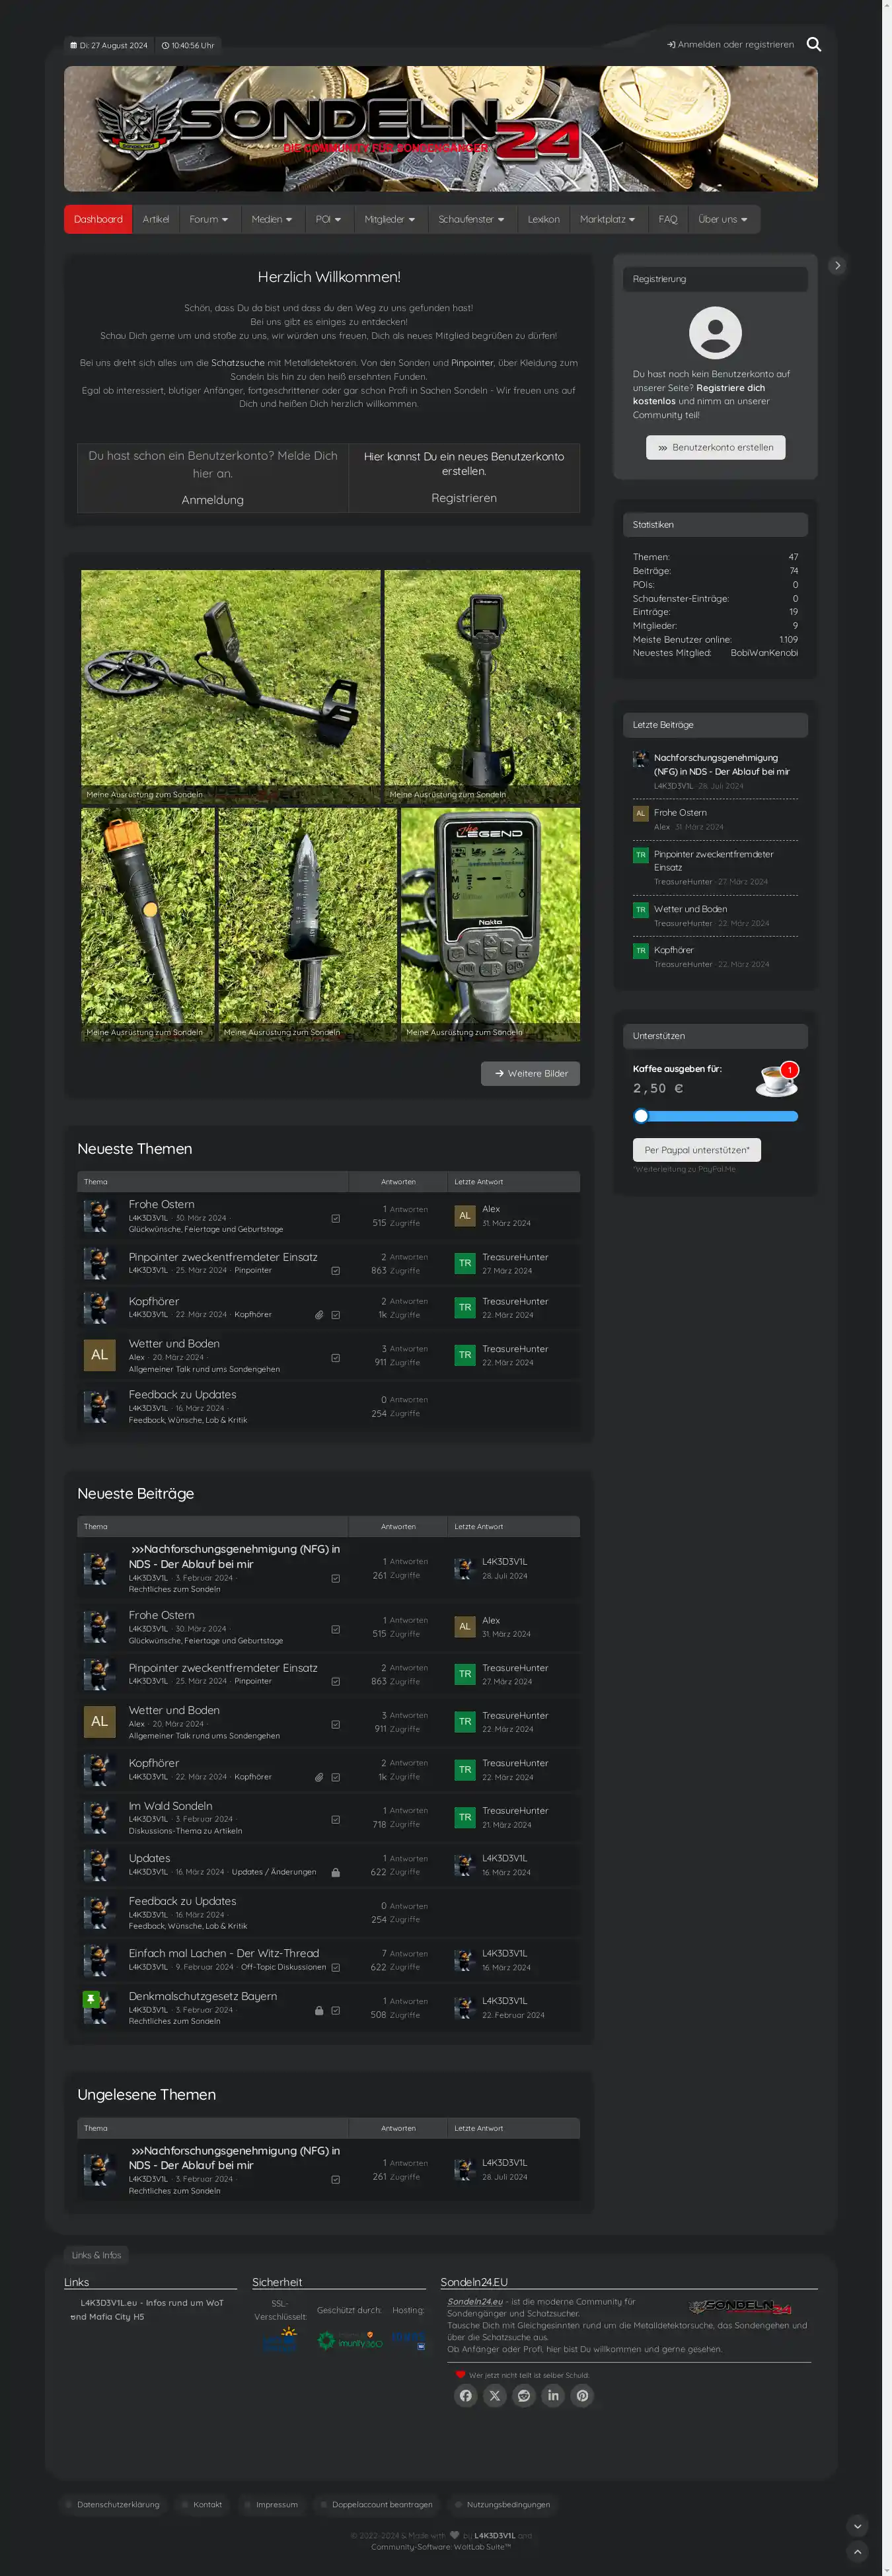
Task: Click the Reddit share icon
Action: coord(524,2395)
